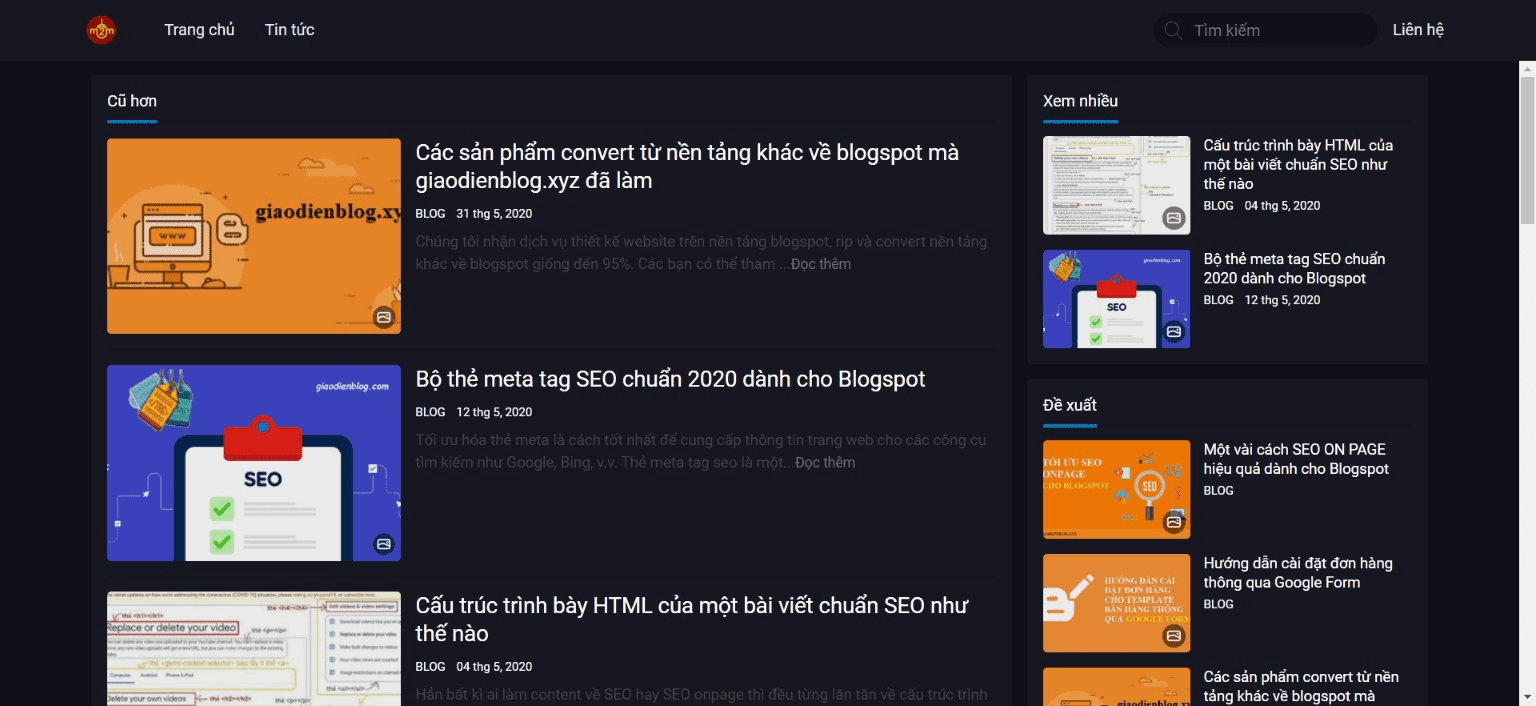Click image badge on Cấu trúc trình bày sidebar thumbnail
Image resolution: width=1536 pixels, height=706 pixels.
[1174, 218]
